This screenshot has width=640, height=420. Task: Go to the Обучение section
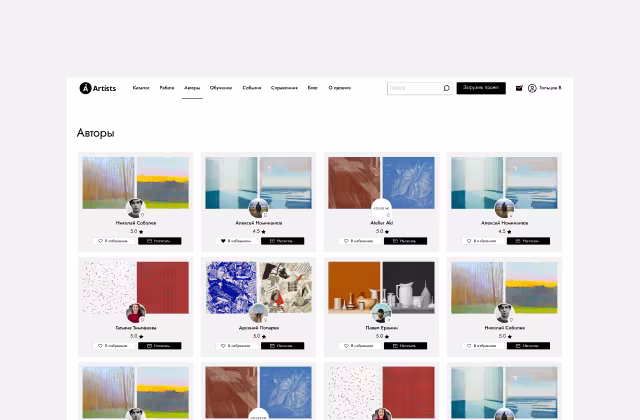pyautogui.click(x=221, y=88)
